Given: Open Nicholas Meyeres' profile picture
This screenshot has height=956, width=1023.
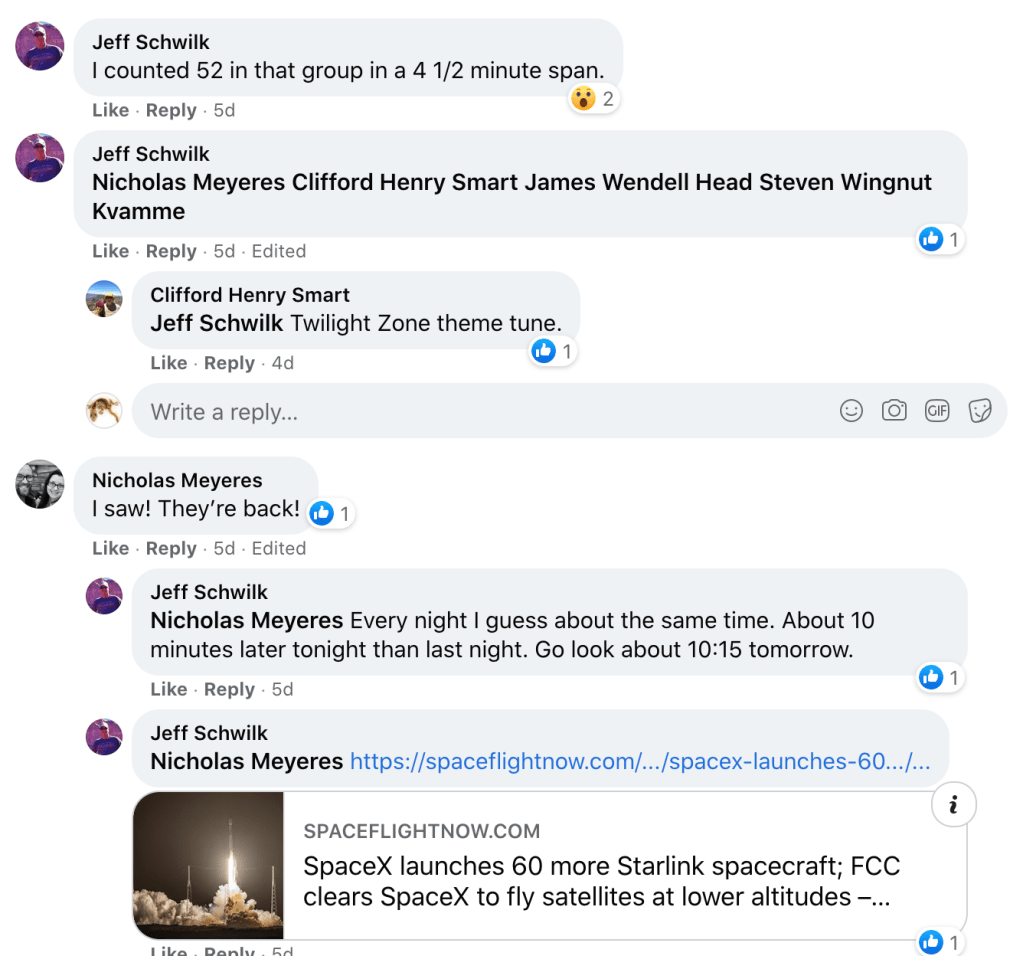Looking at the screenshot, I should (x=40, y=484).
